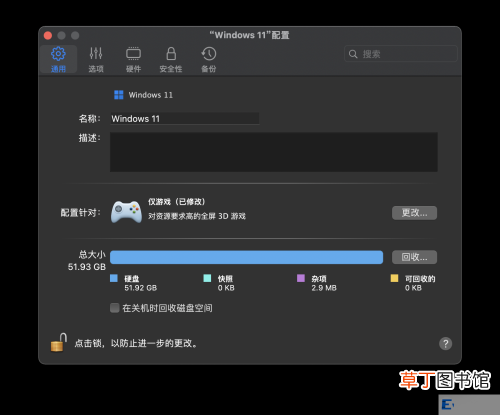The image size is (500, 415).
Task: Open the 通用 general tab gear icon
Action: (58, 54)
